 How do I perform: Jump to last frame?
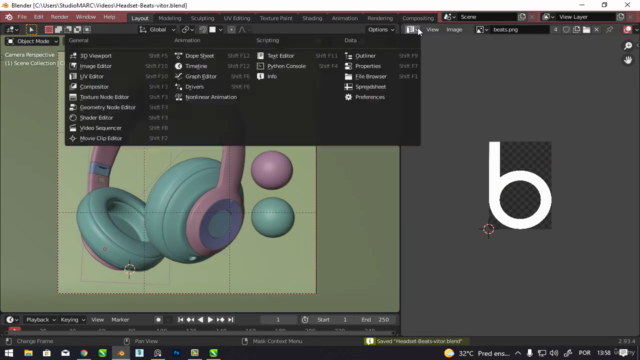(231, 320)
